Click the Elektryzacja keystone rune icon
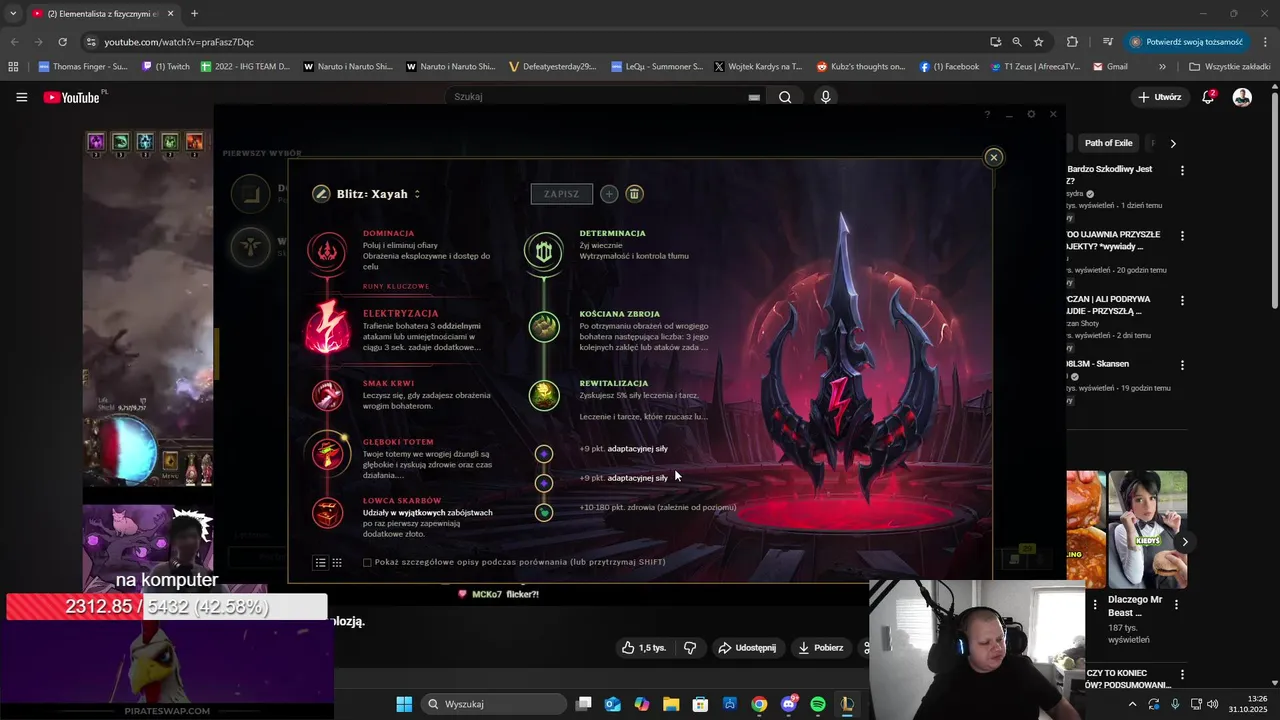Viewport: 1280px width, 720px height. 327,327
